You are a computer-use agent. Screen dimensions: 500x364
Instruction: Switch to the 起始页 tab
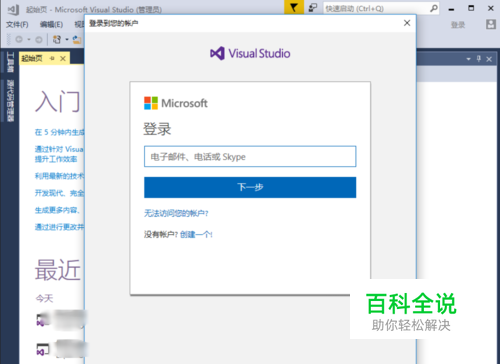pyautogui.click(x=32, y=59)
